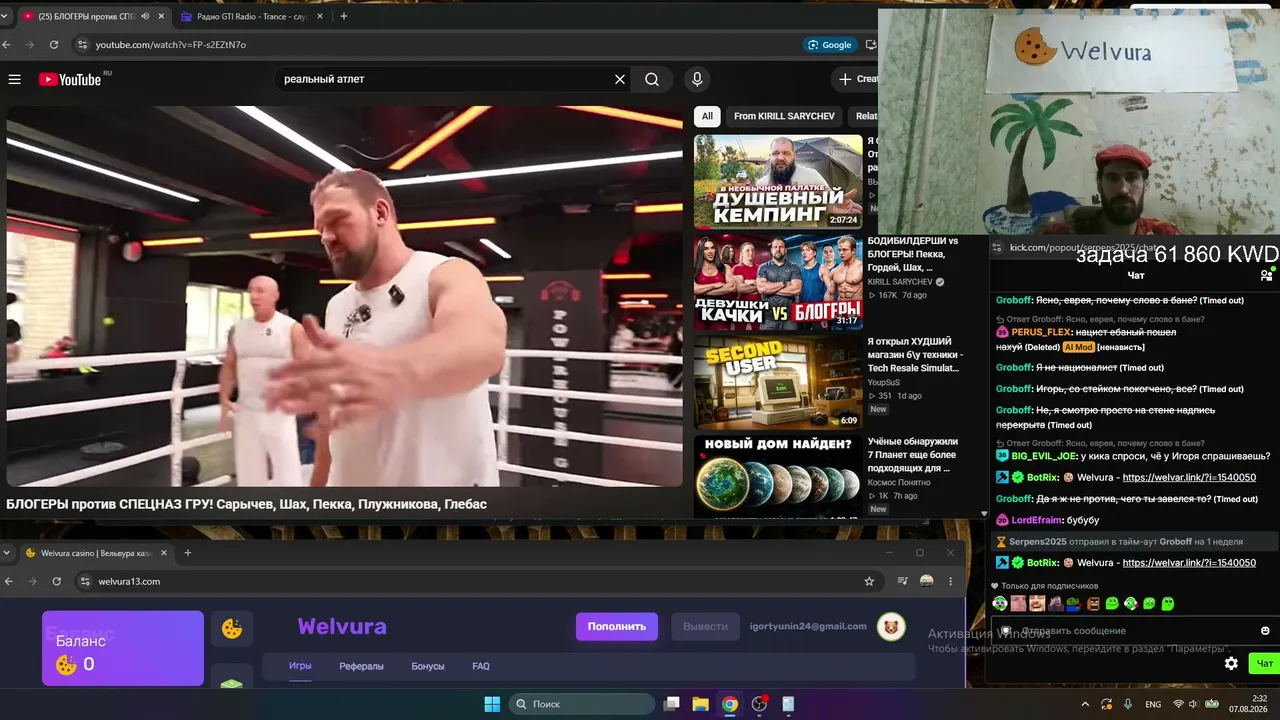The image size is (1280, 720).
Task: Open the Космос Понятно channel name
Action: 898,482
